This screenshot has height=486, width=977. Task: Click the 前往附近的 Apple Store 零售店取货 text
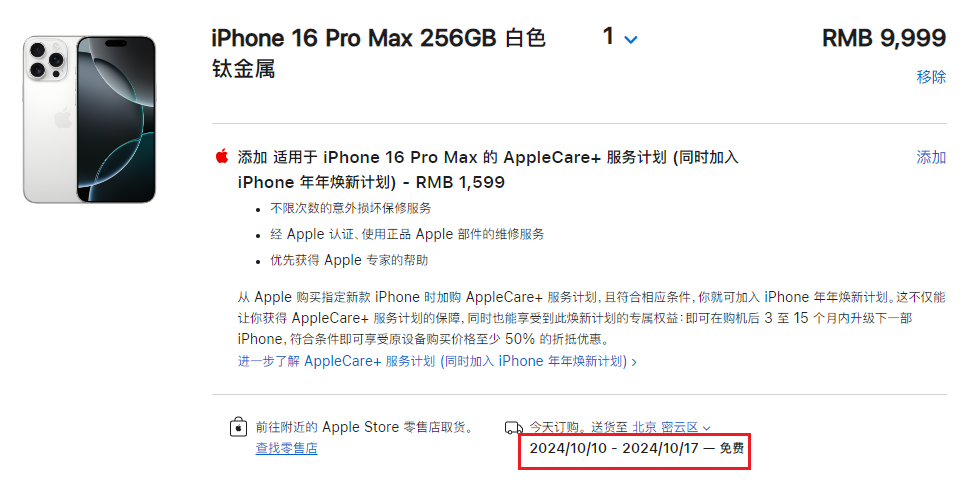pyautogui.click(x=365, y=427)
